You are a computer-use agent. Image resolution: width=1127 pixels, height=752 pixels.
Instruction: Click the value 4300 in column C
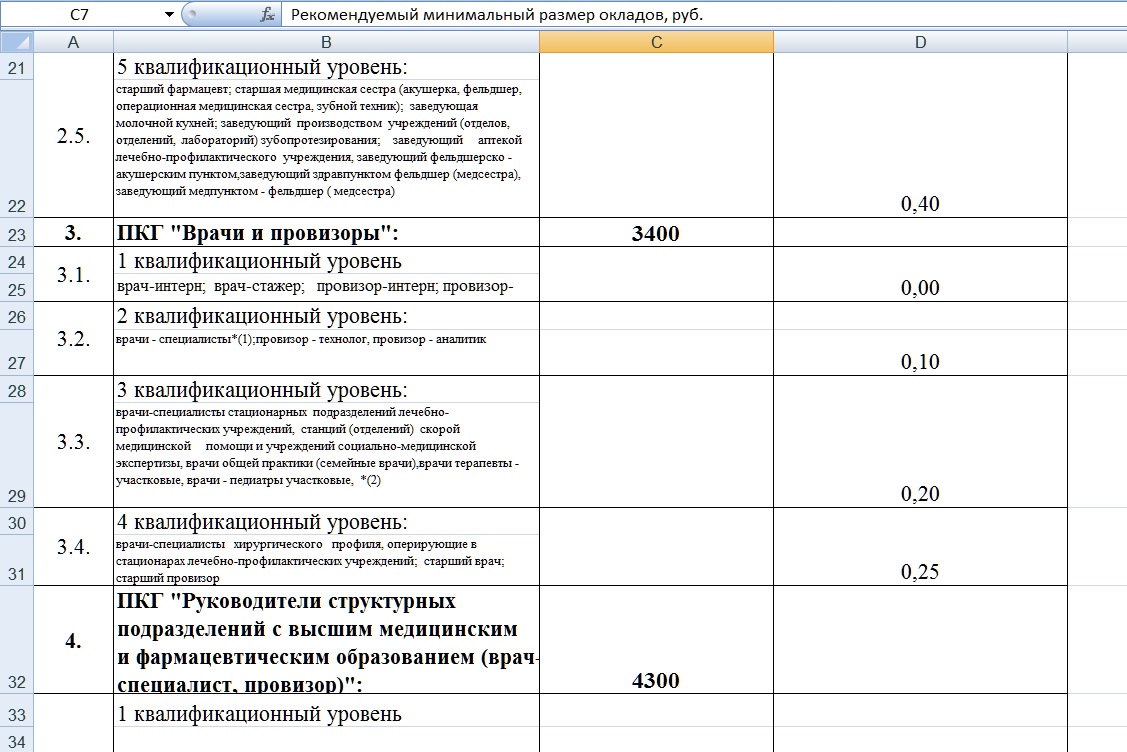click(656, 680)
